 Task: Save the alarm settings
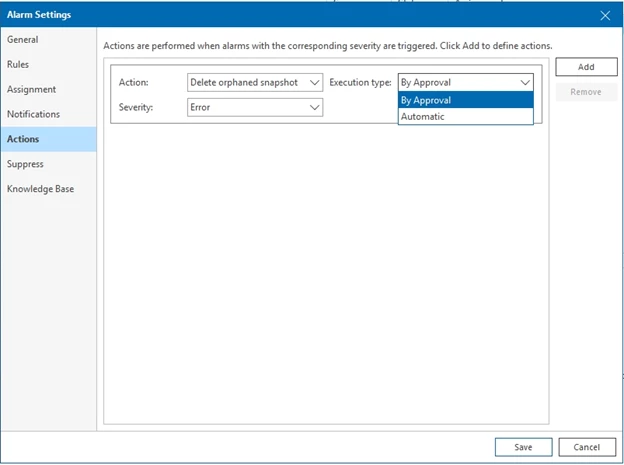[523, 447]
